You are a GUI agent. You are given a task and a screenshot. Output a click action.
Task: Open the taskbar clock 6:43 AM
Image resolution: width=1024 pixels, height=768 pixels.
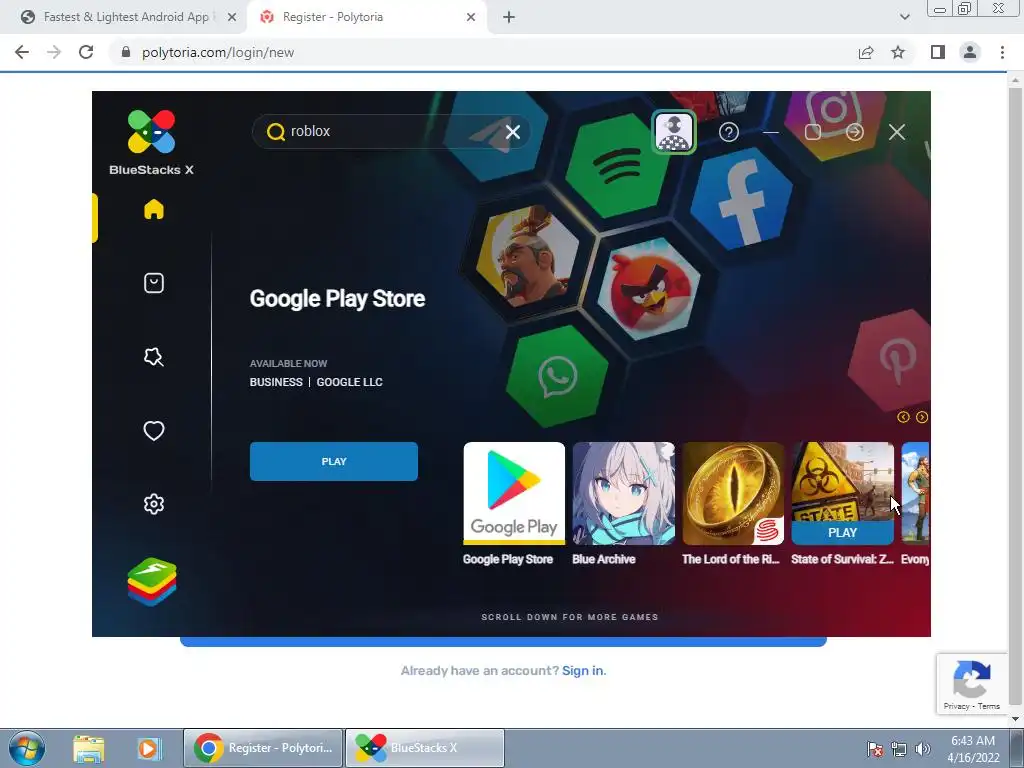coord(973,749)
